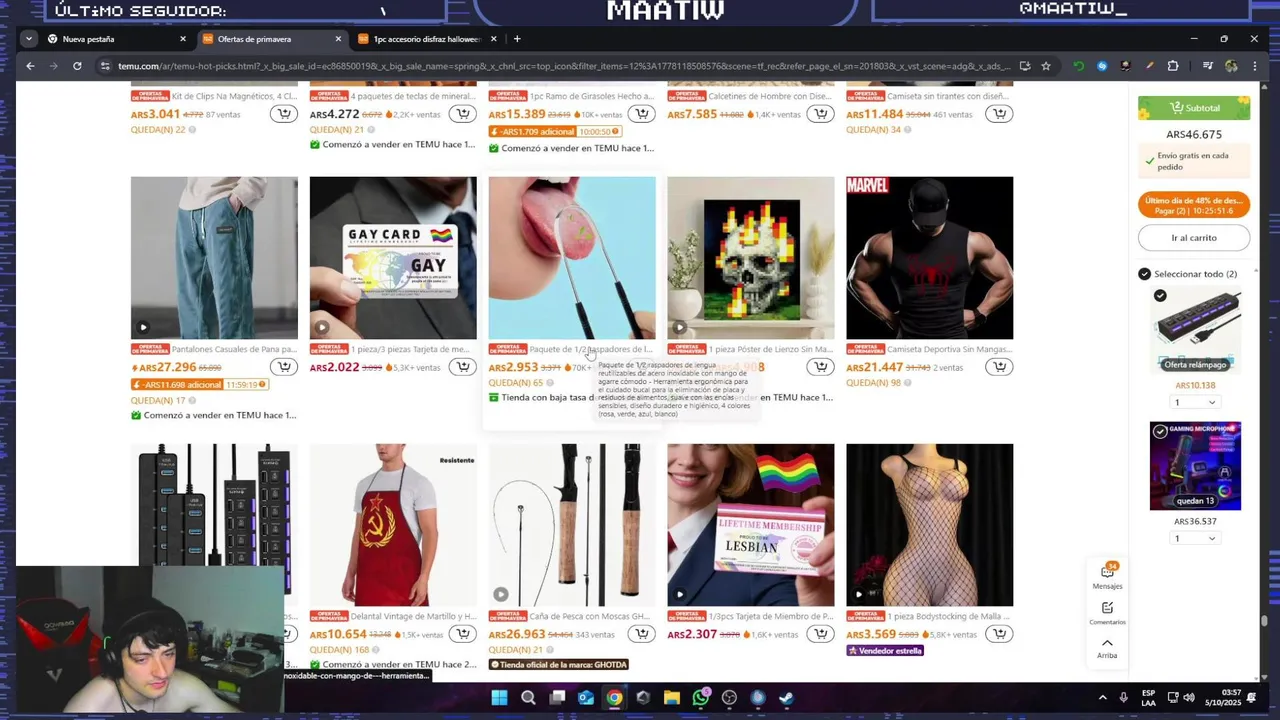The width and height of the screenshot is (1280, 720).
Task: Add Delantal Vintage de Martillo to cart
Action: [463, 634]
